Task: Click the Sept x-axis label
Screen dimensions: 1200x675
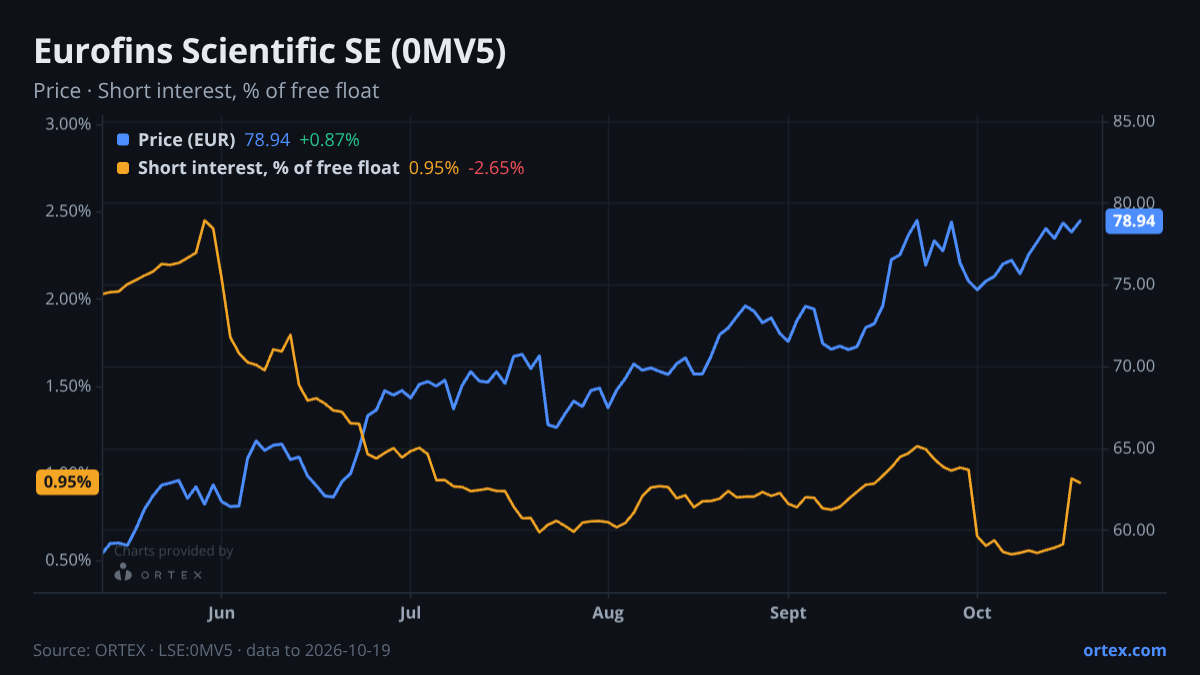Action: coord(789,612)
